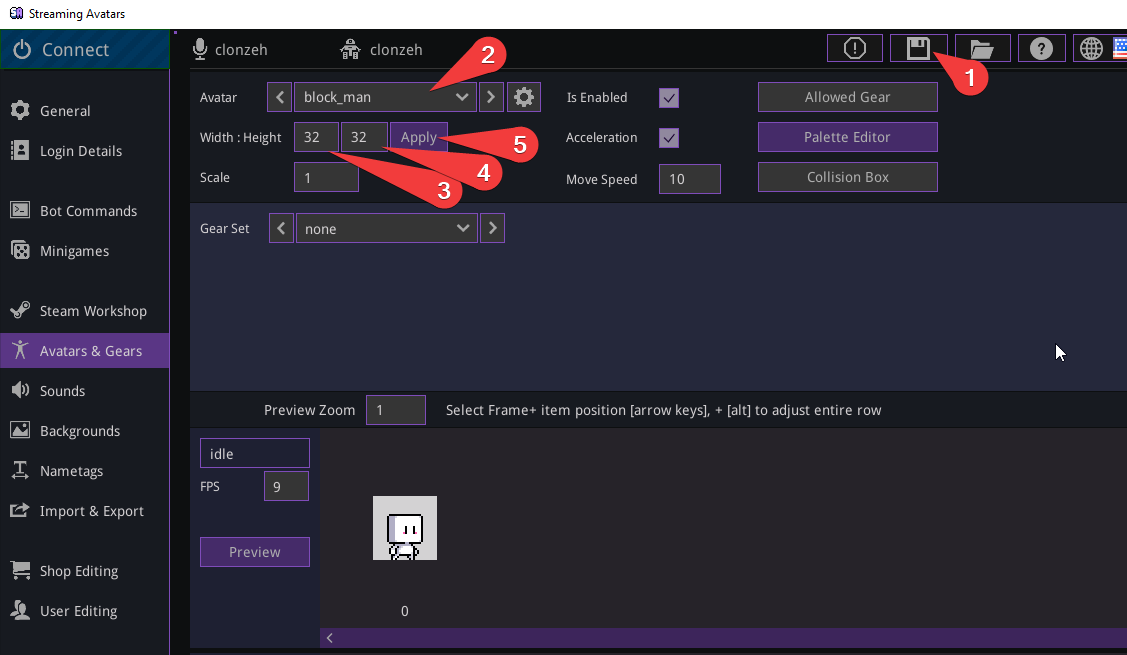
Task: Click the horizontal scrollbar left arrow
Action: (x=330, y=638)
